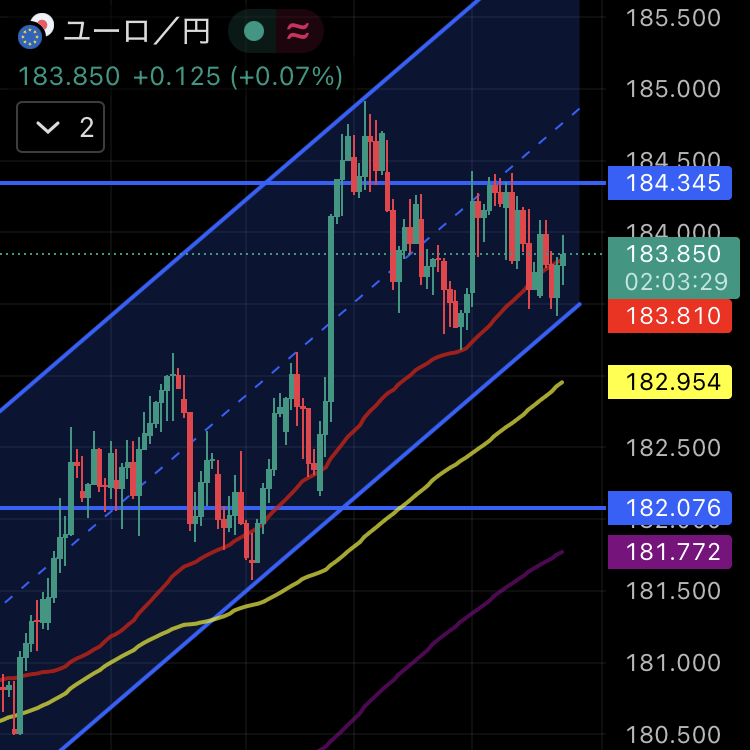Select the red 183.810 moving average label
750x750 pixels.
pyautogui.click(x=669, y=316)
